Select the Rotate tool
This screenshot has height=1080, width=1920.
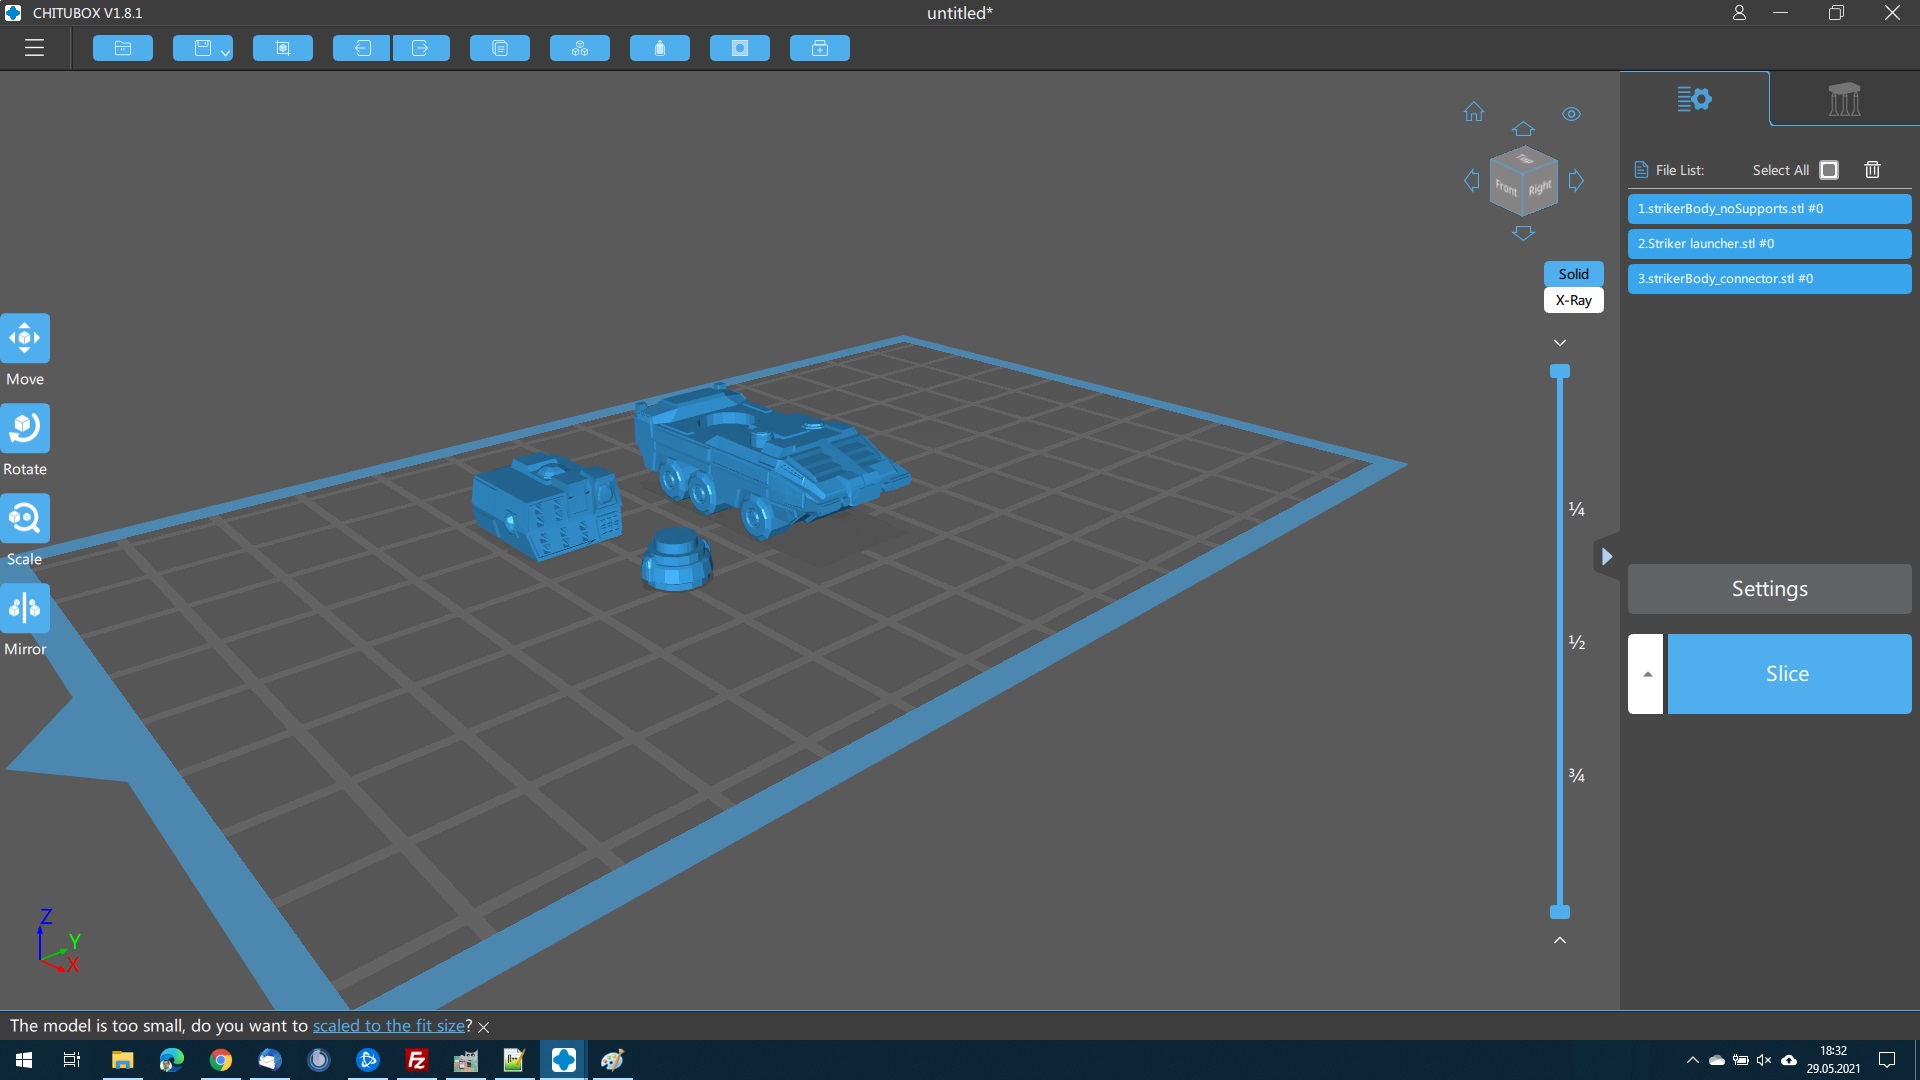(x=25, y=428)
